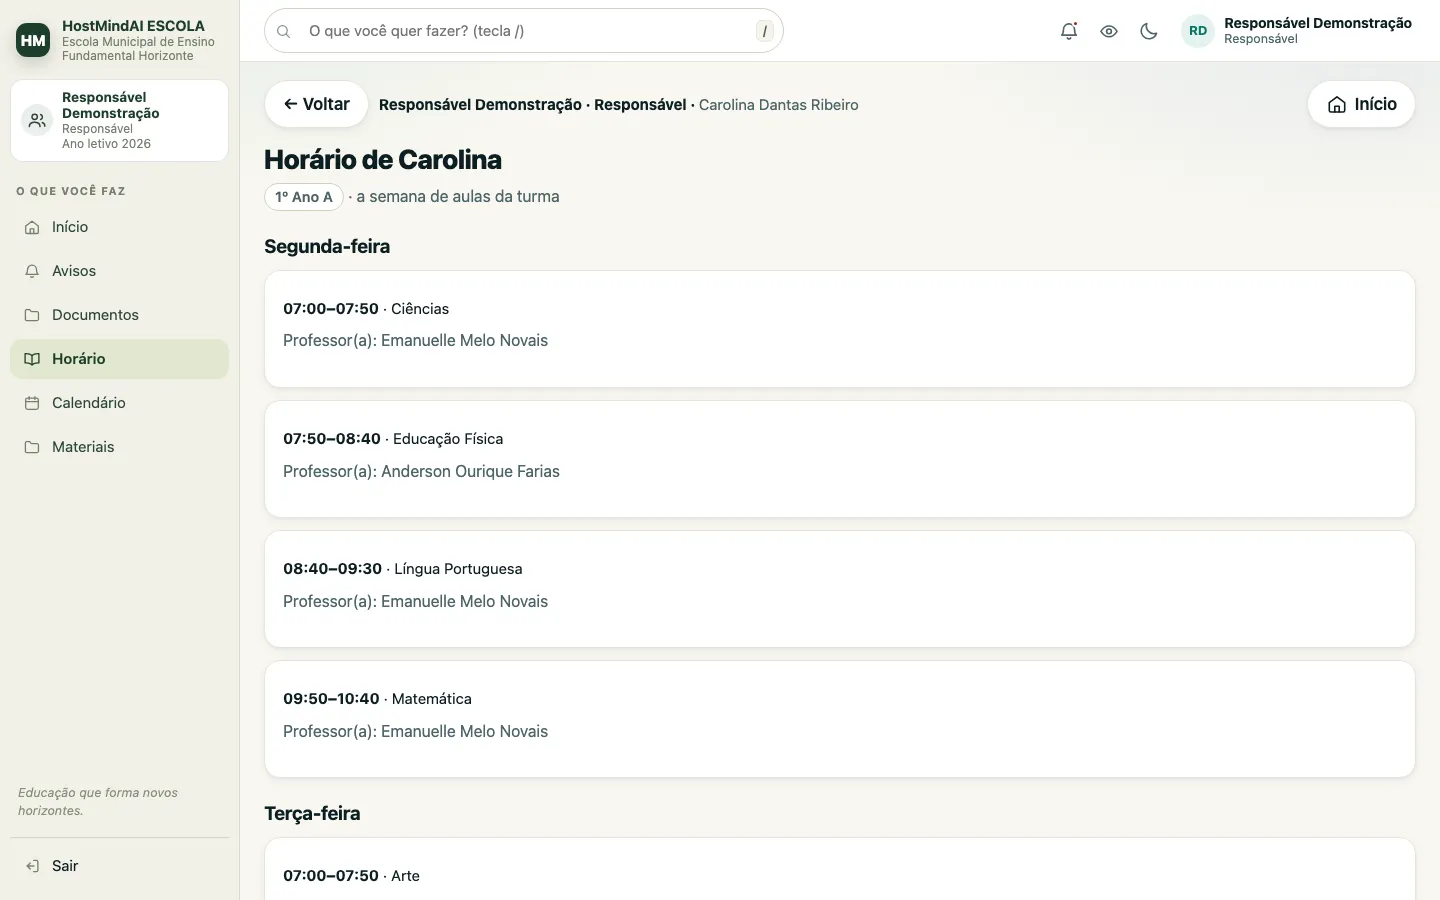Click the house icon beside sidebar Início
This screenshot has height=900, width=1440.
32,227
